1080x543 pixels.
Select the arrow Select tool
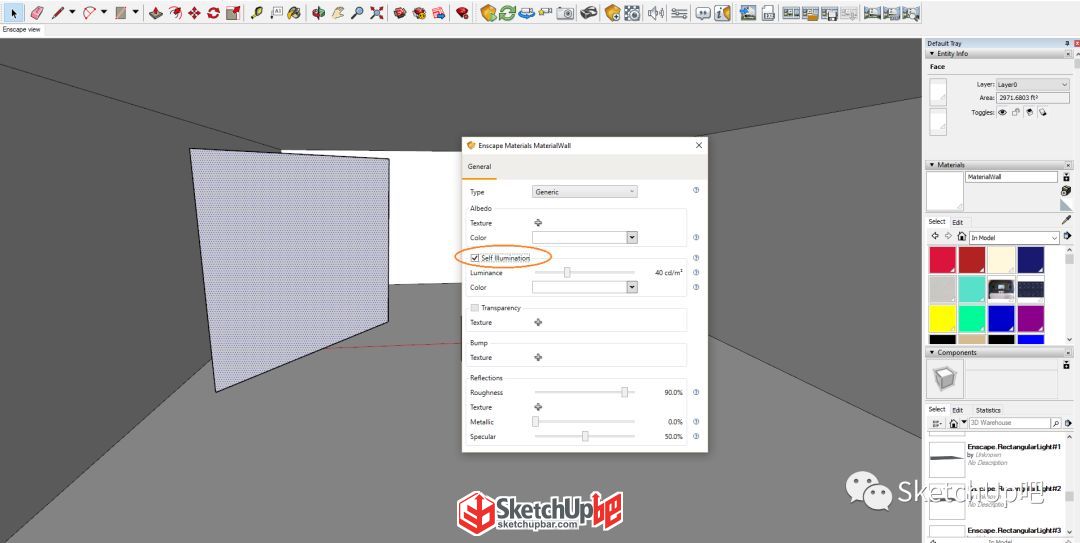pyautogui.click(x=14, y=13)
